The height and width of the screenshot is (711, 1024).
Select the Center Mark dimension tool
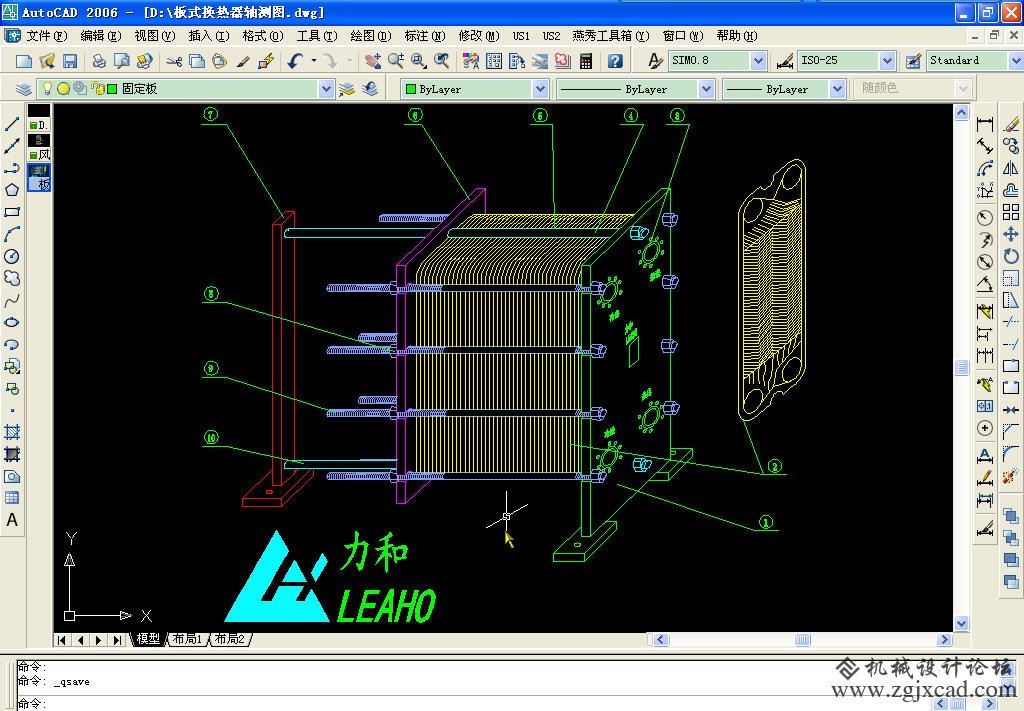pos(985,428)
